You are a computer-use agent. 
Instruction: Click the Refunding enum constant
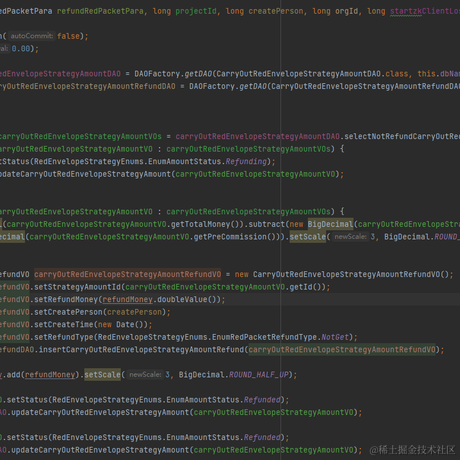pos(246,162)
